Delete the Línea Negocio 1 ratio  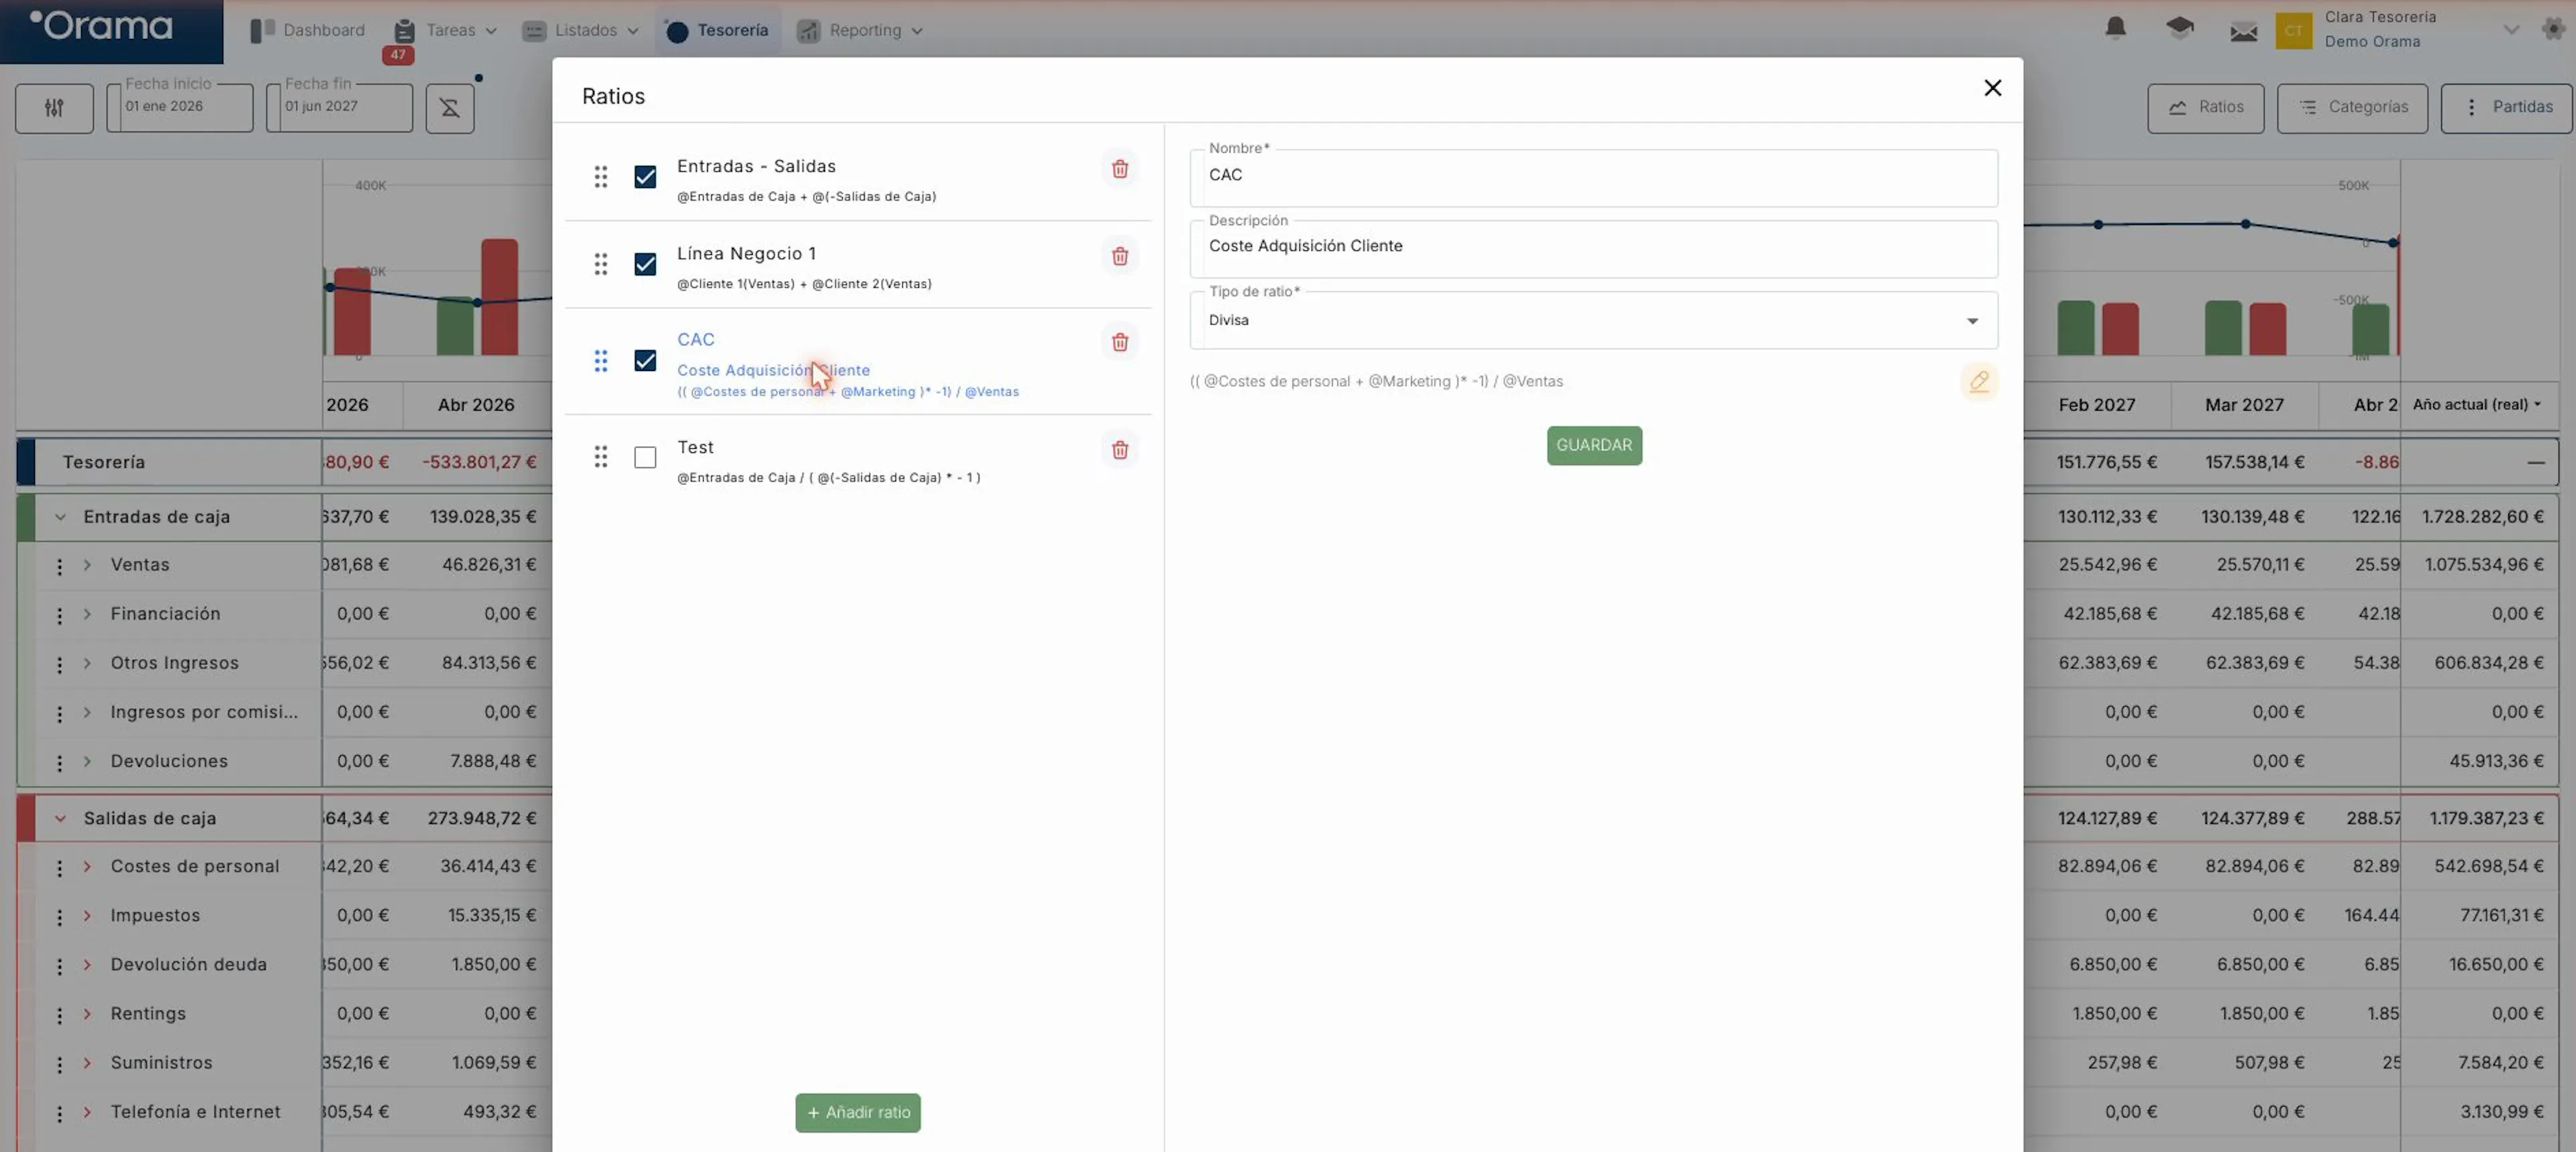pyautogui.click(x=1120, y=256)
